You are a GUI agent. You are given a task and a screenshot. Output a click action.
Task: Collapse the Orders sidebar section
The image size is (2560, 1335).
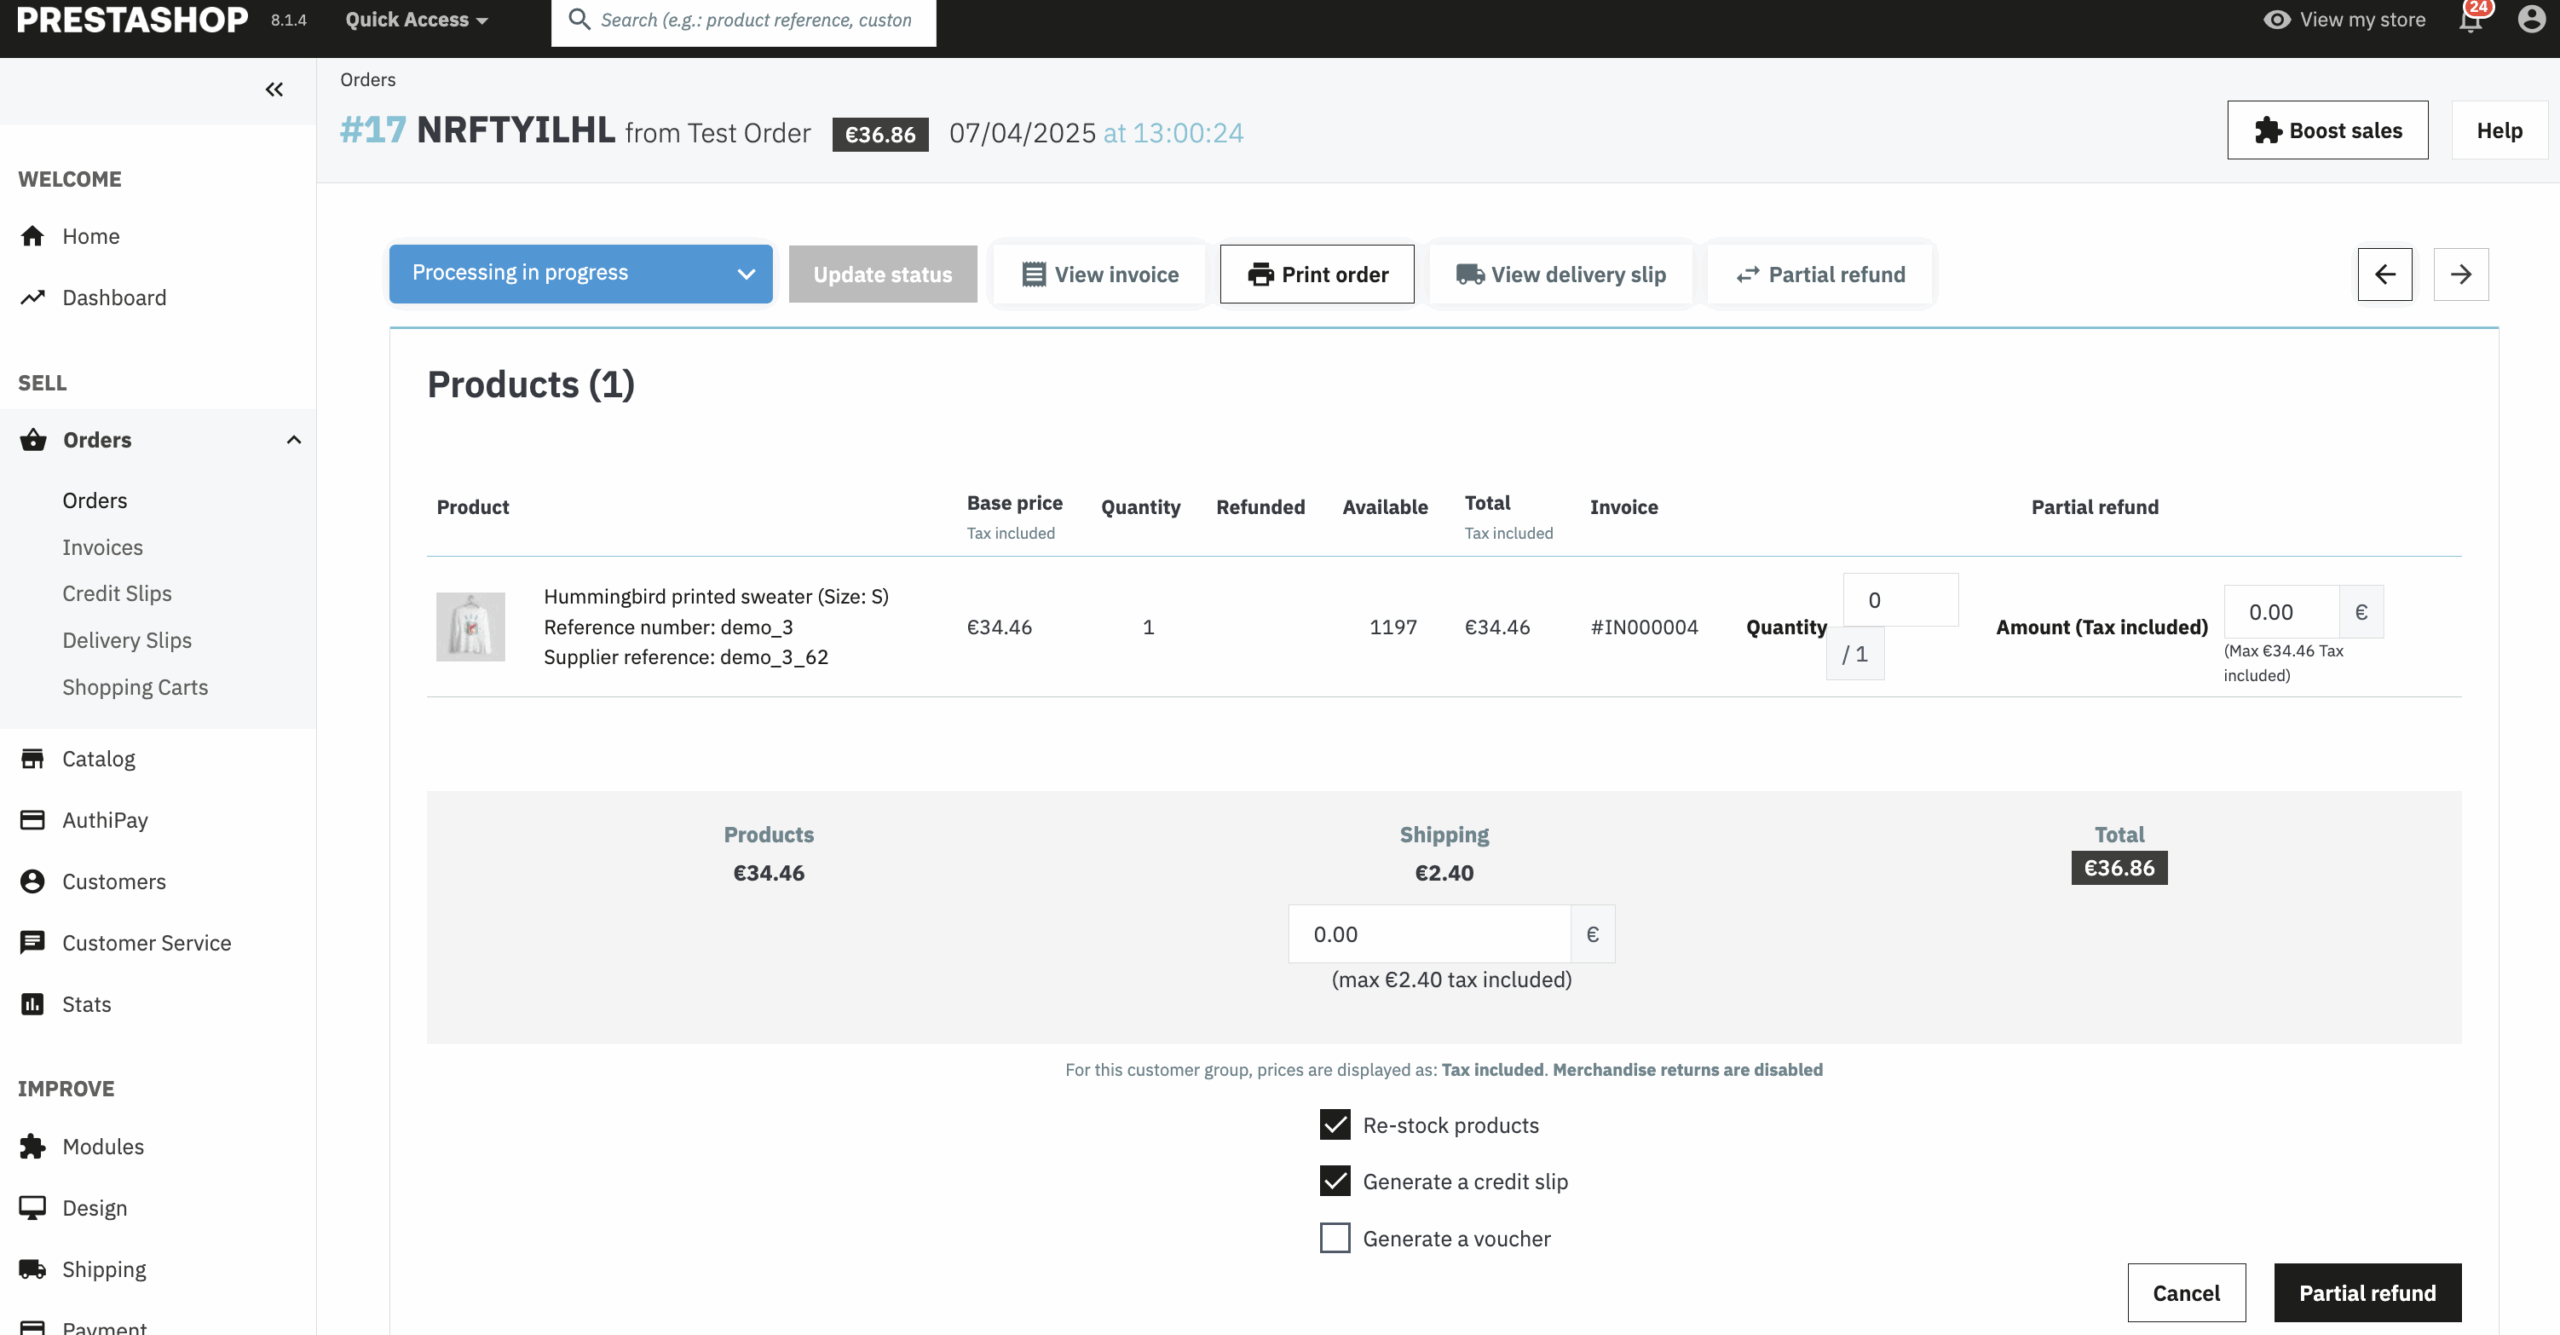[x=293, y=440]
